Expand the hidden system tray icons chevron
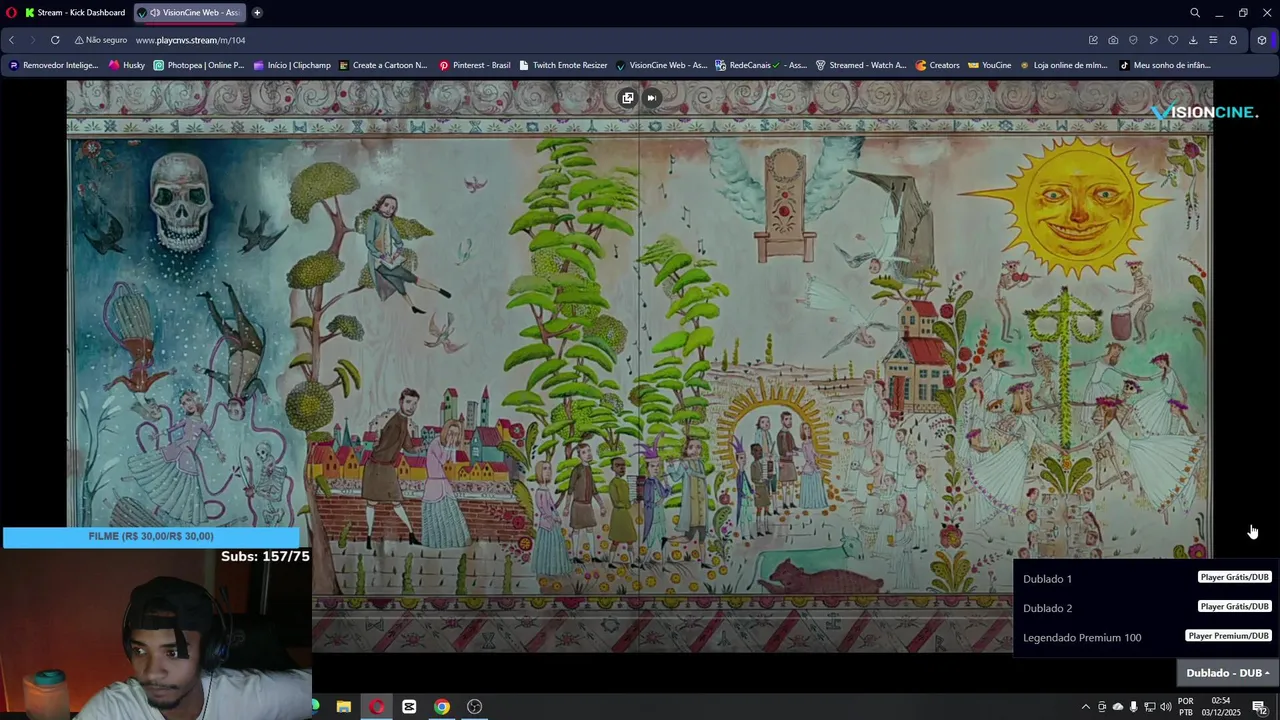 point(1085,707)
